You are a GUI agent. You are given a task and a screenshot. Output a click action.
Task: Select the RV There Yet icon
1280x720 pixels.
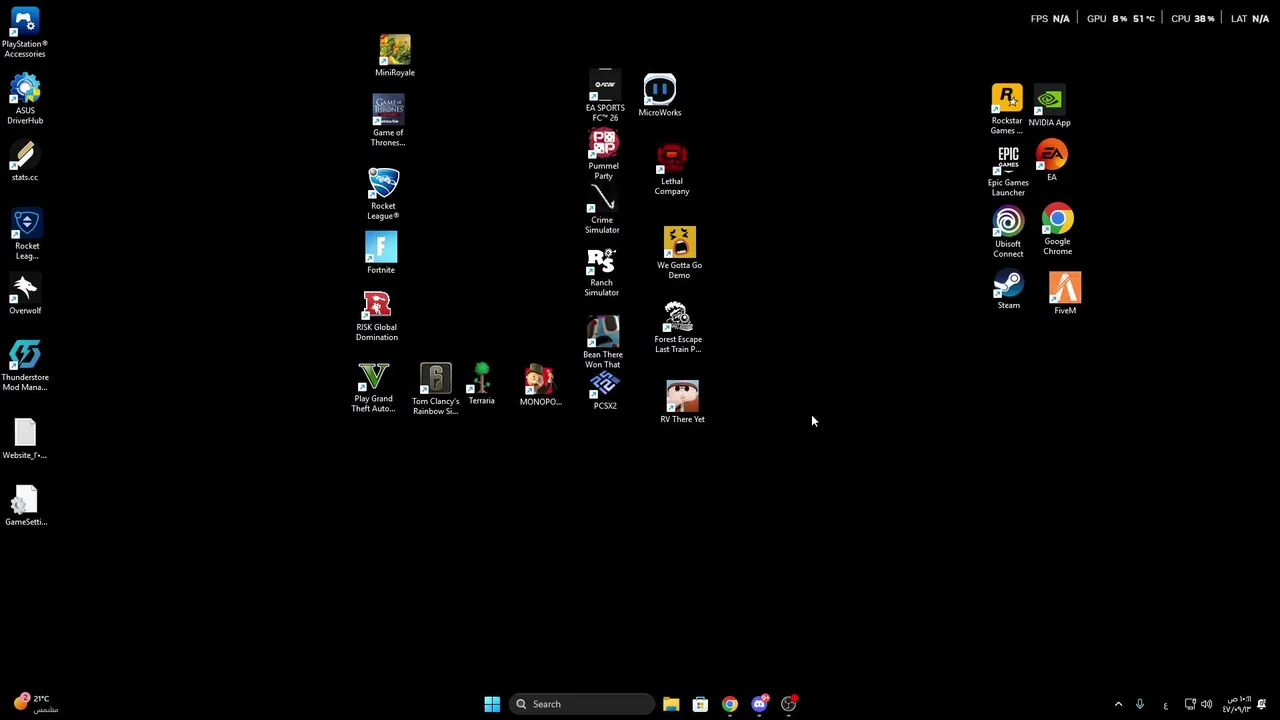[x=682, y=402]
